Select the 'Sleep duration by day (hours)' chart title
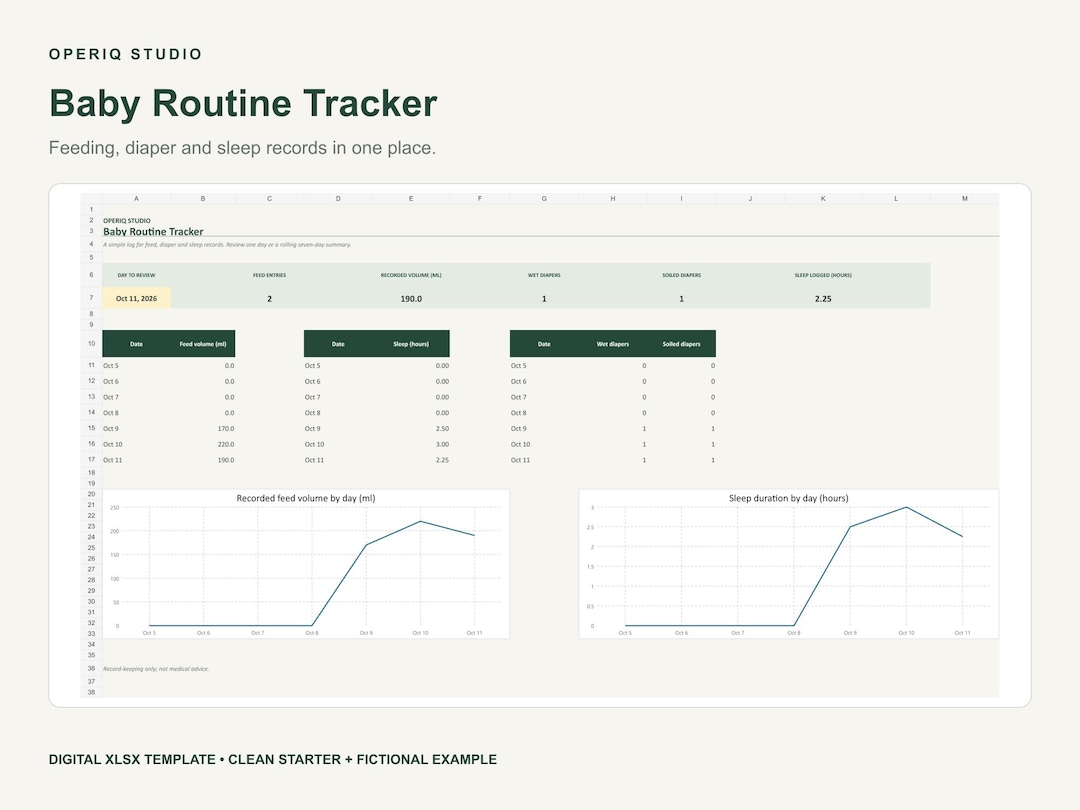Viewport: 1080px width, 810px height. point(789,498)
